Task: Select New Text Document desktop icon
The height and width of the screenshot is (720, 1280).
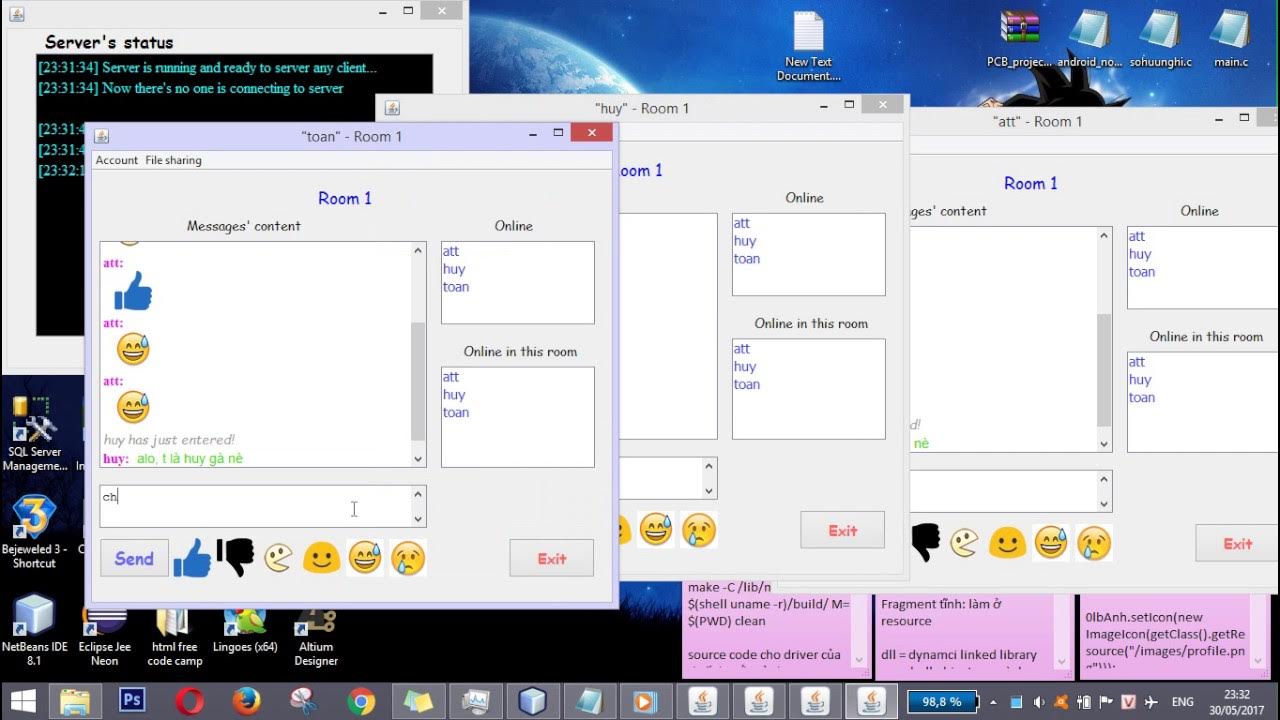Action: point(808,46)
